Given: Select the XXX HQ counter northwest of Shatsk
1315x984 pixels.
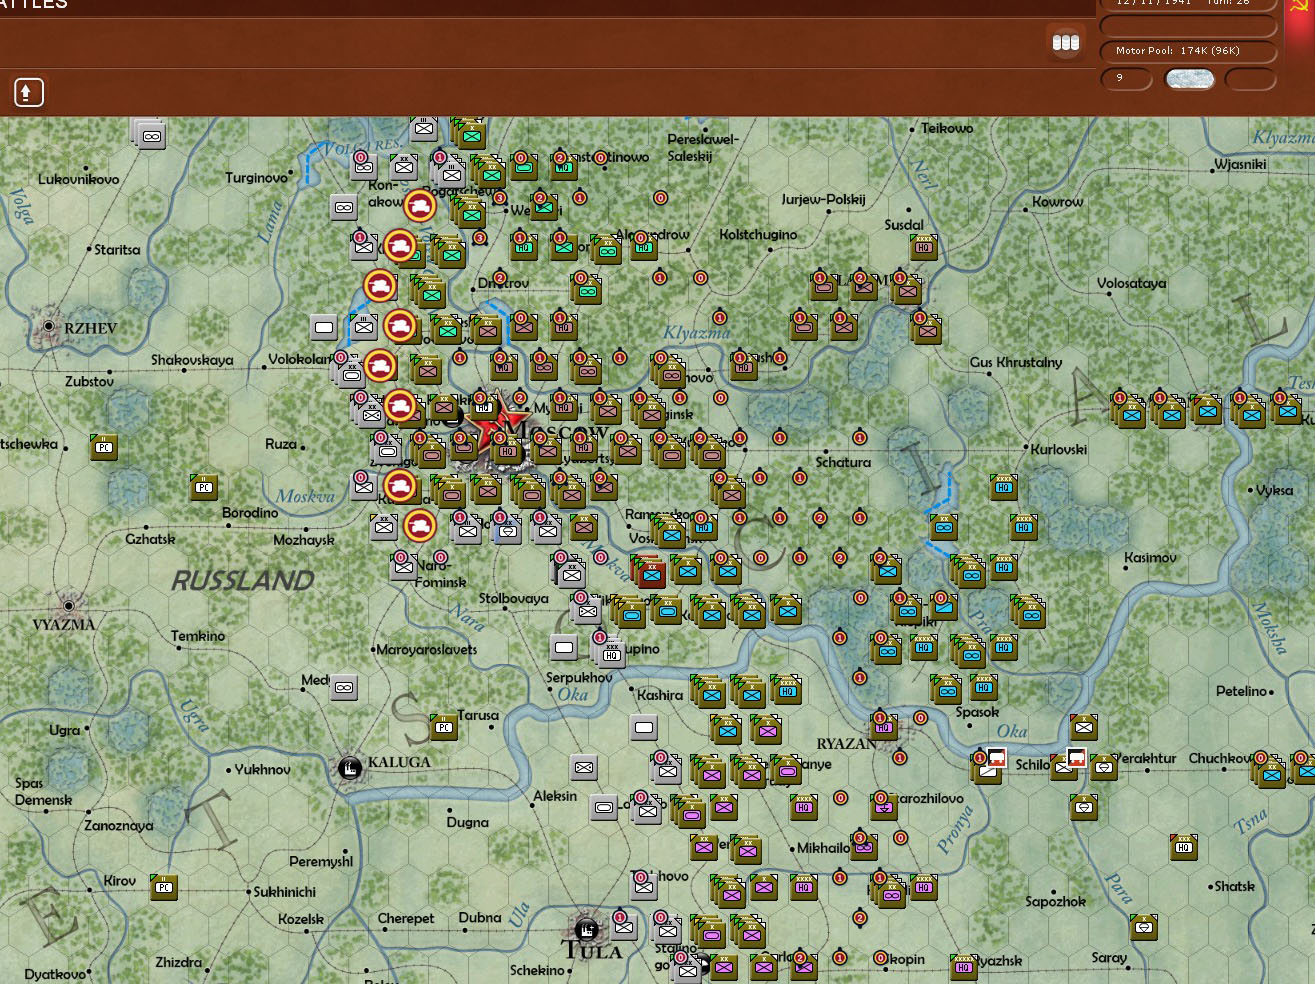Looking at the screenshot, I should (x=1184, y=847).
